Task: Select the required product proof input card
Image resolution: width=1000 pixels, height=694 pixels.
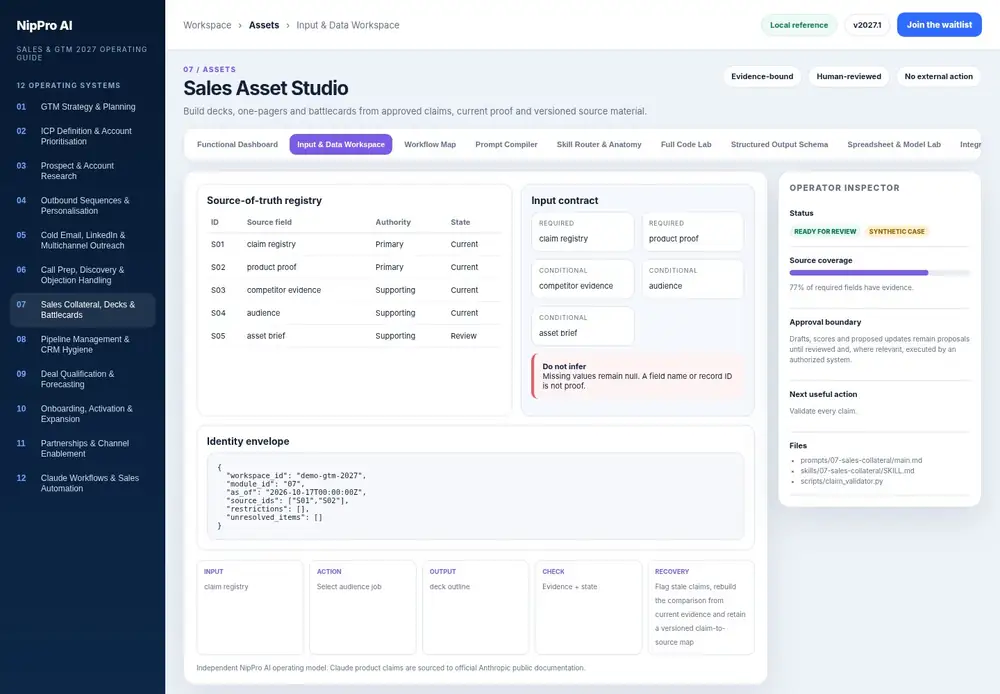Action: [x=693, y=232]
